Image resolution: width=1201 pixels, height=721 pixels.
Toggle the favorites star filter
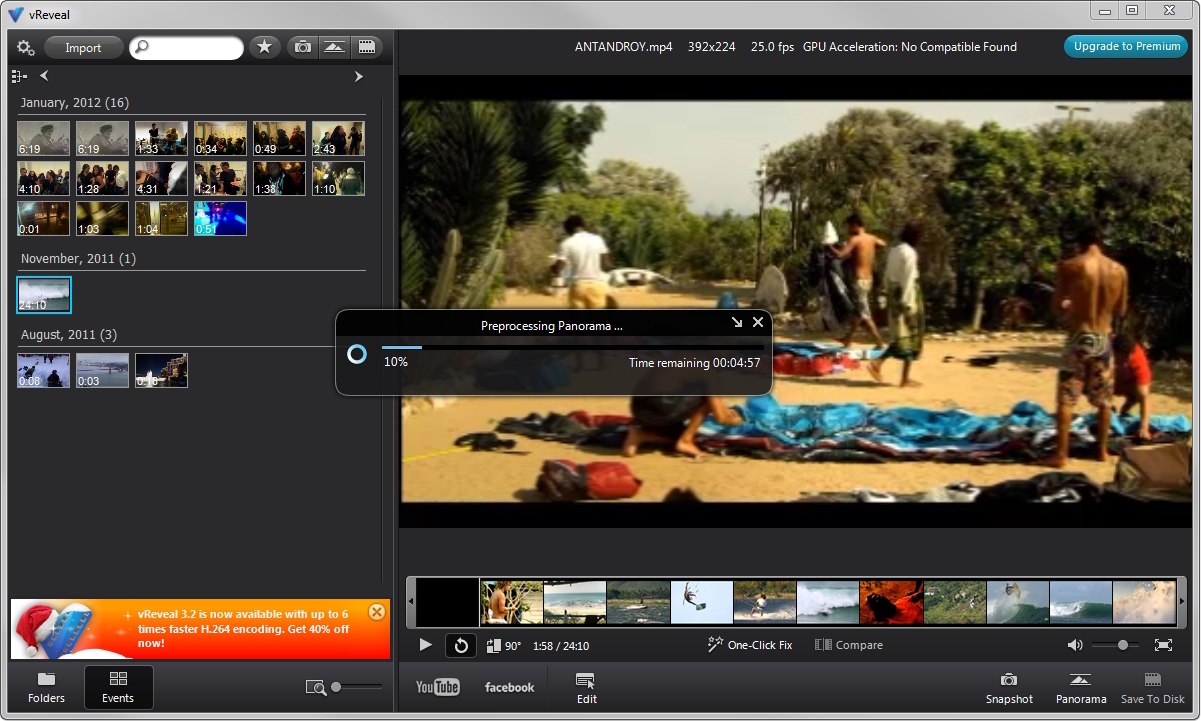click(265, 47)
